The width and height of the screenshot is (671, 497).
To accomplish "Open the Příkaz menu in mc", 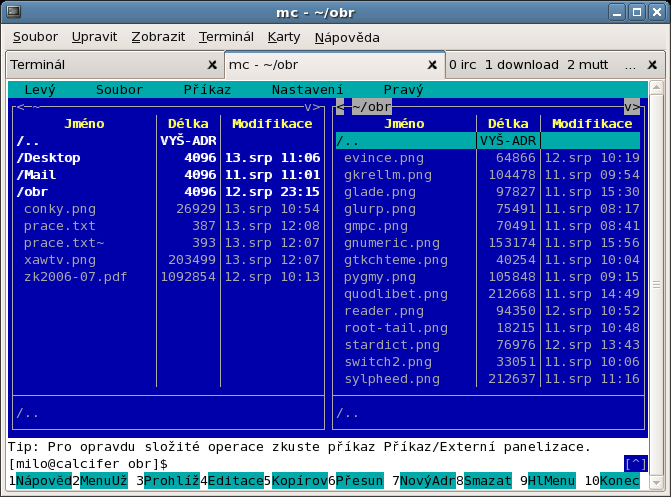I will (207, 90).
